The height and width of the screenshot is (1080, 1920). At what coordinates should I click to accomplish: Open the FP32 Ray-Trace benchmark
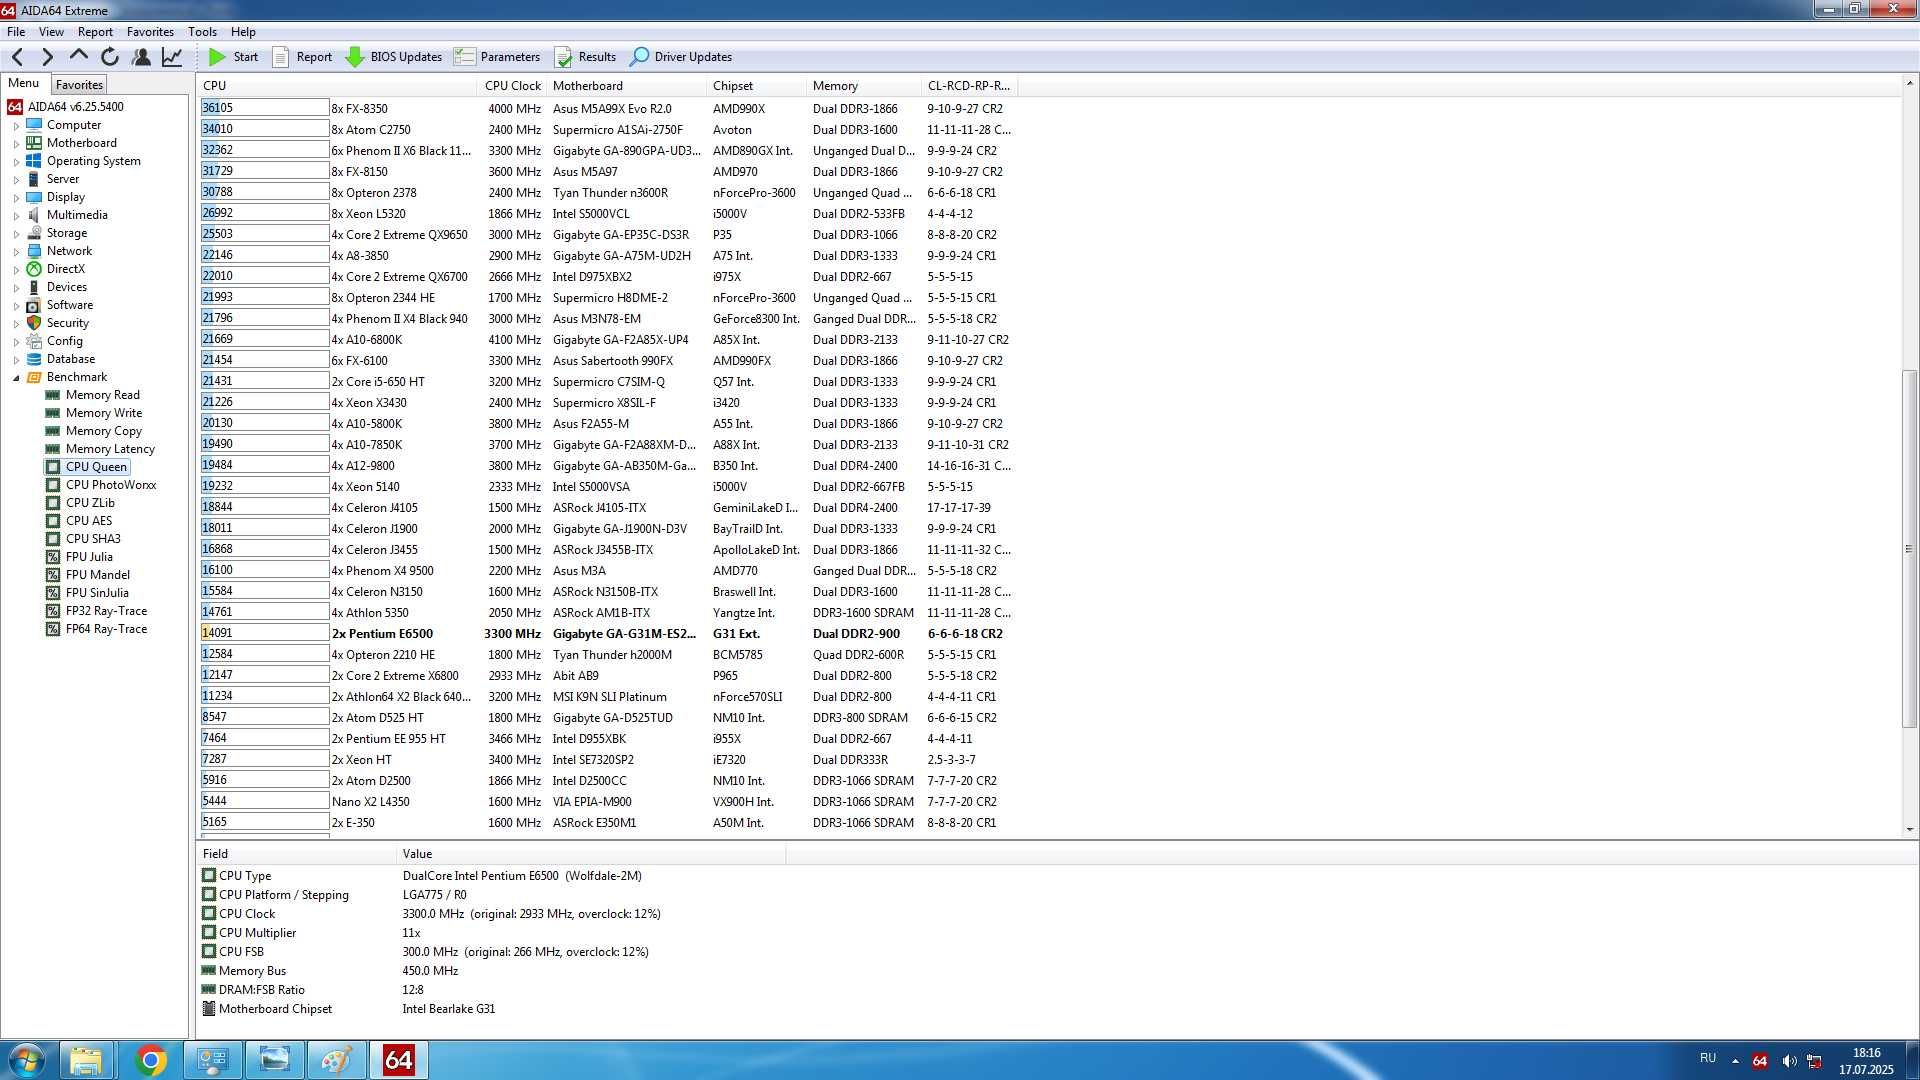(x=106, y=611)
